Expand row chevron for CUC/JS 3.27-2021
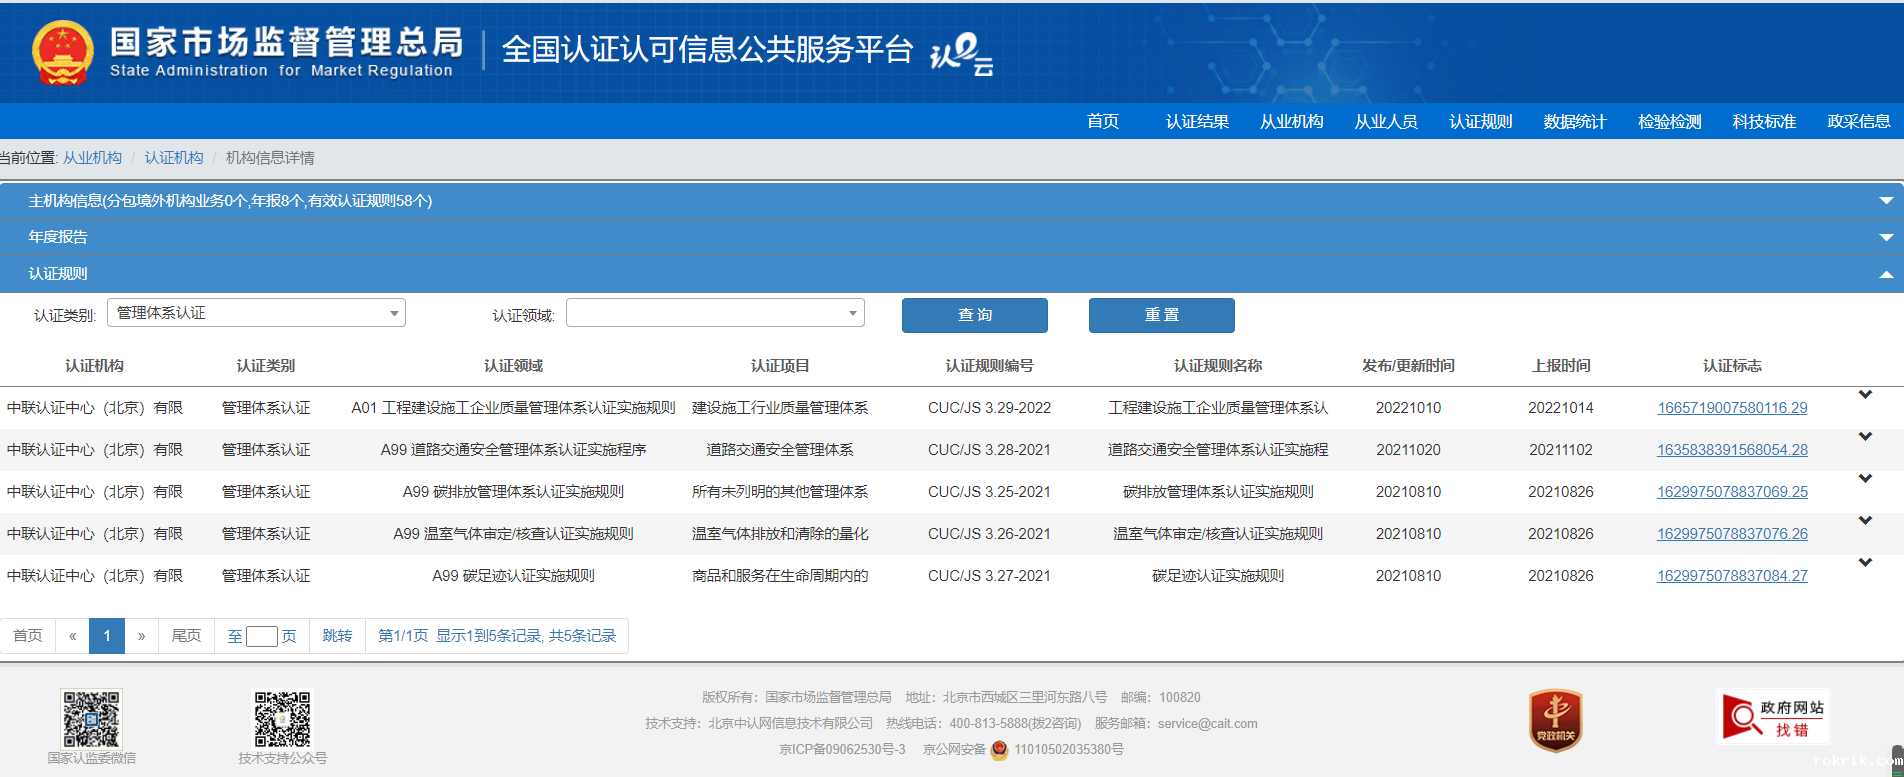1904x777 pixels. [x=1865, y=563]
